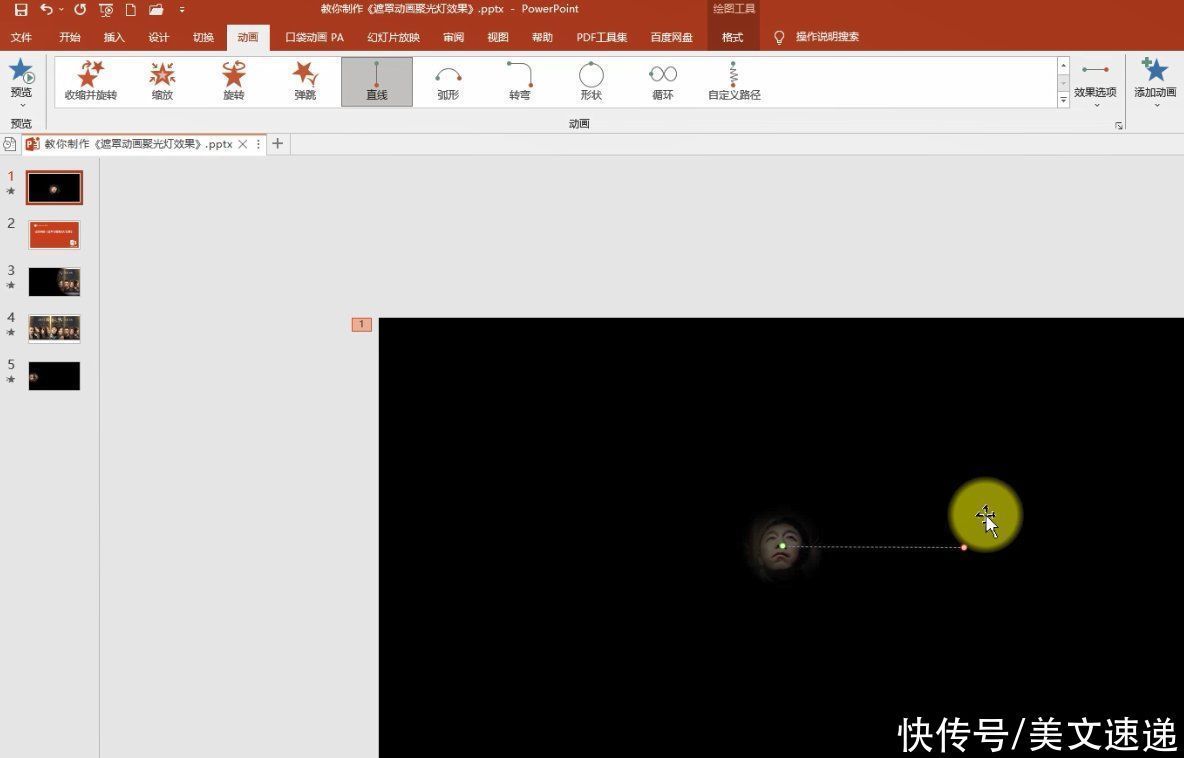Viewport: 1184px width, 758px height.
Task: Choose the Turns motion path animation
Action: tap(519, 79)
